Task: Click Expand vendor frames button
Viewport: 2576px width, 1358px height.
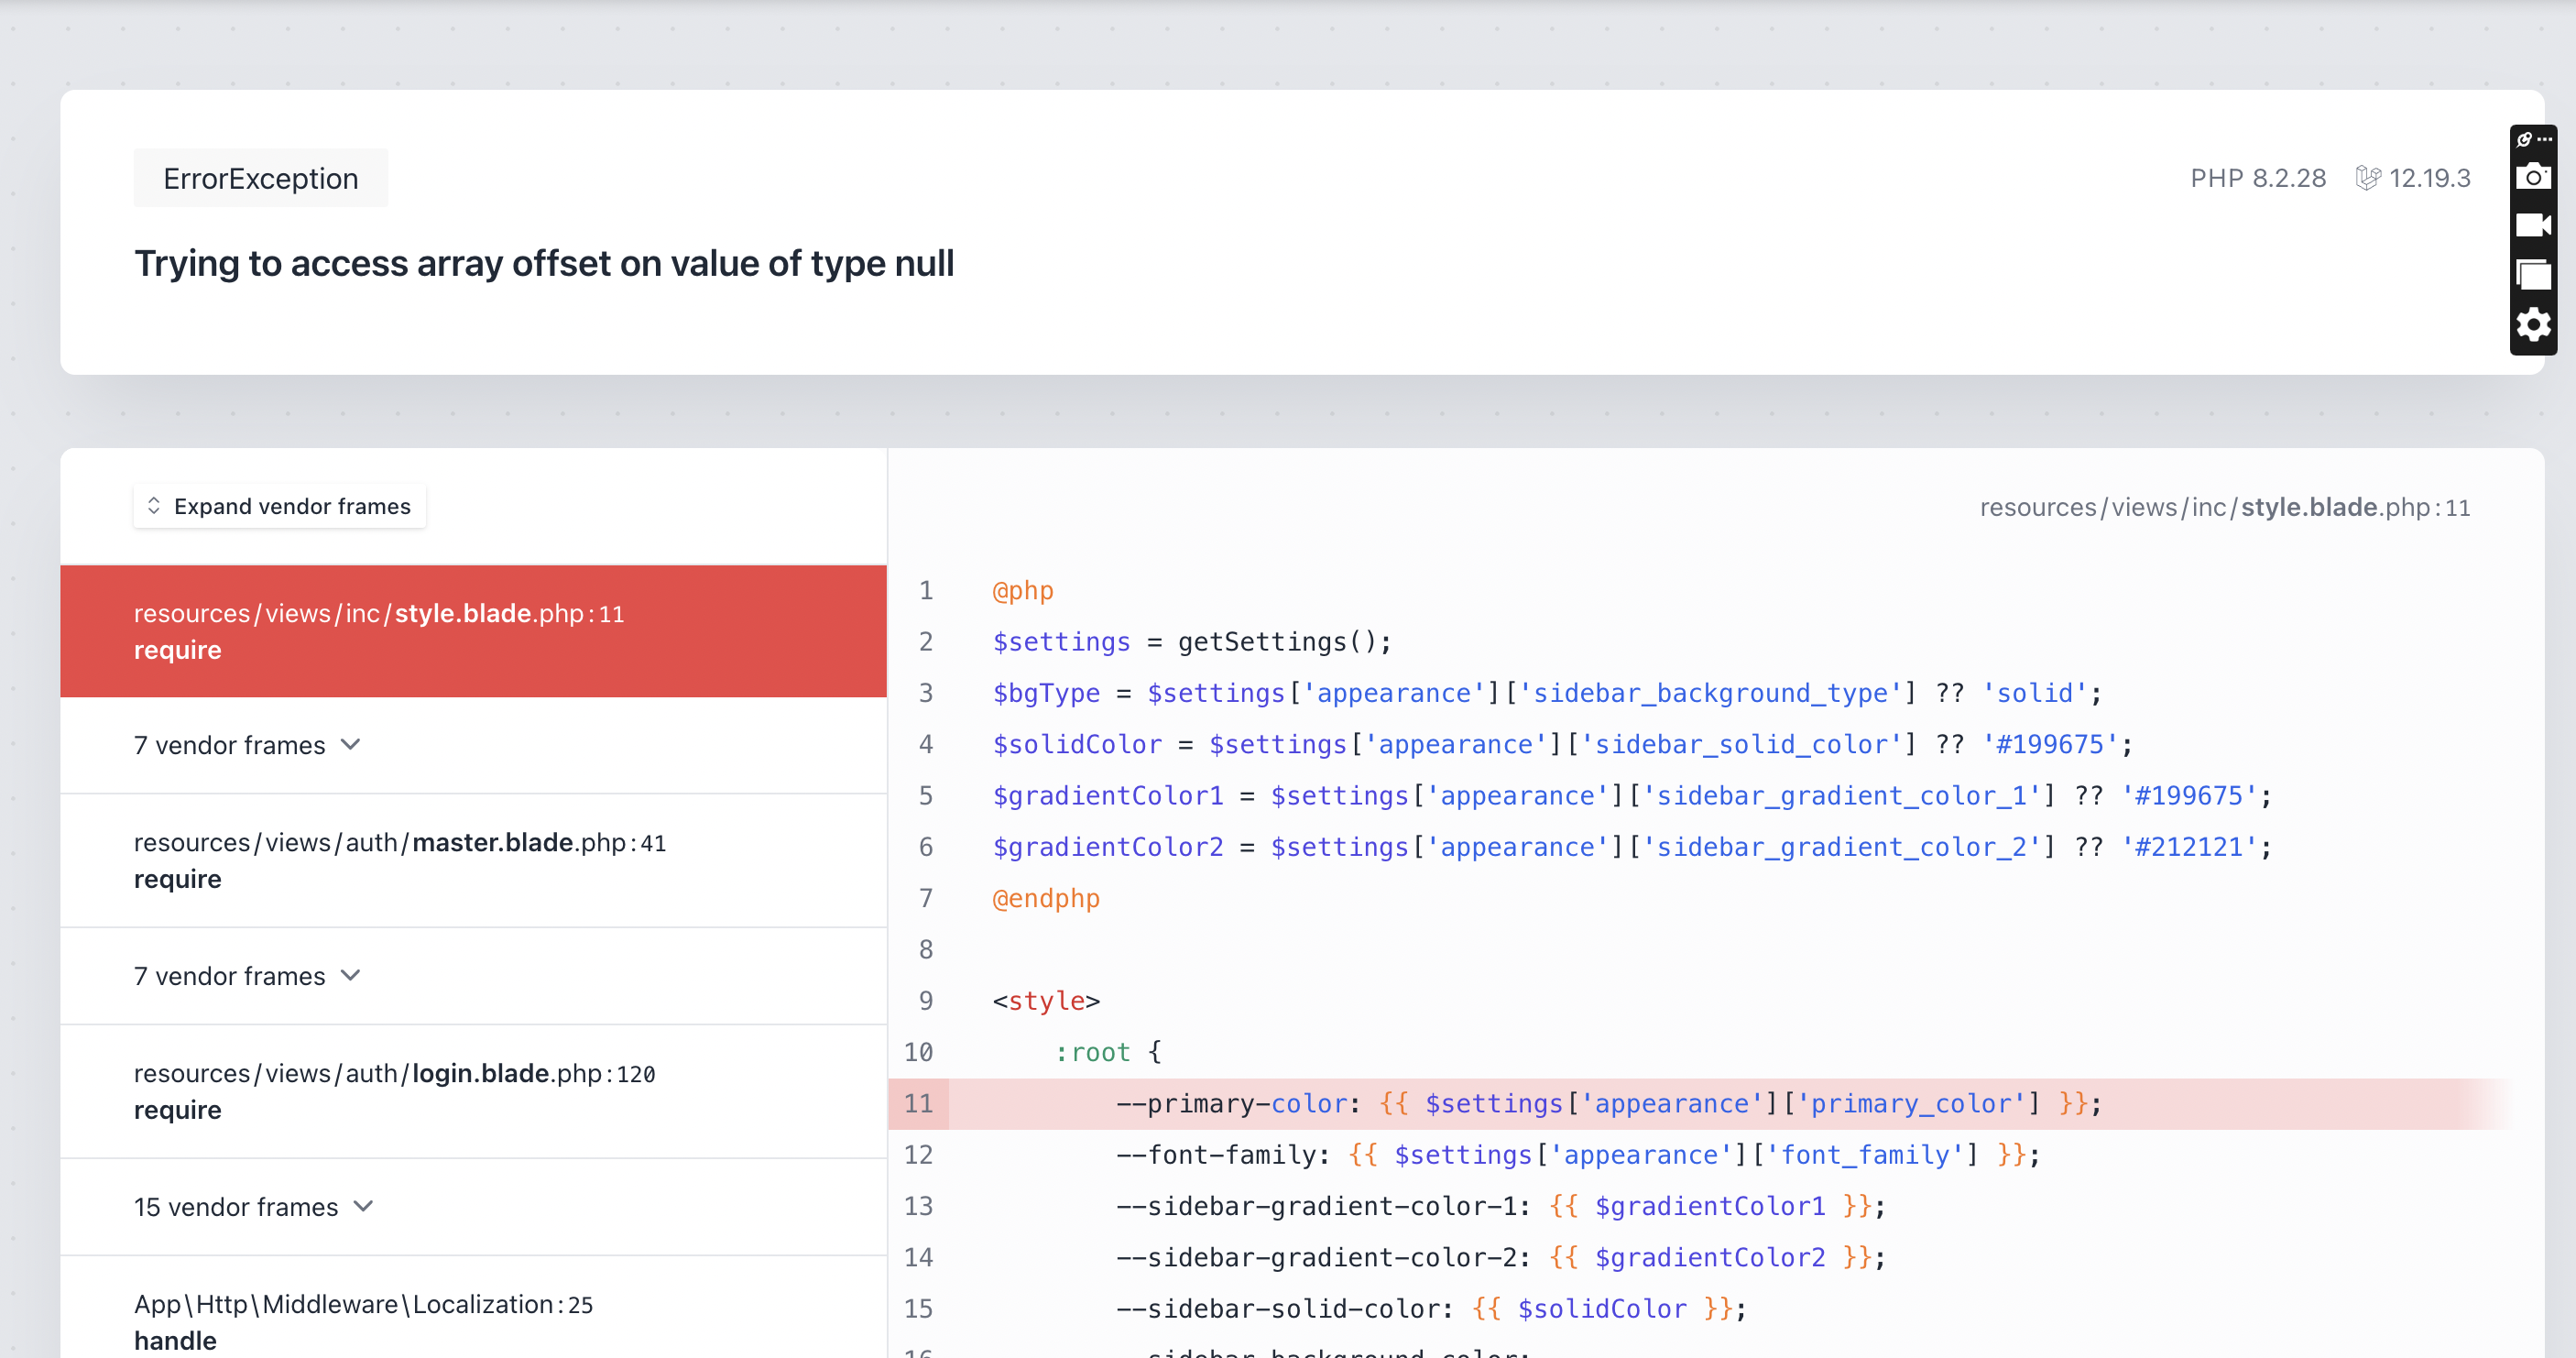Action: [279, 506]
